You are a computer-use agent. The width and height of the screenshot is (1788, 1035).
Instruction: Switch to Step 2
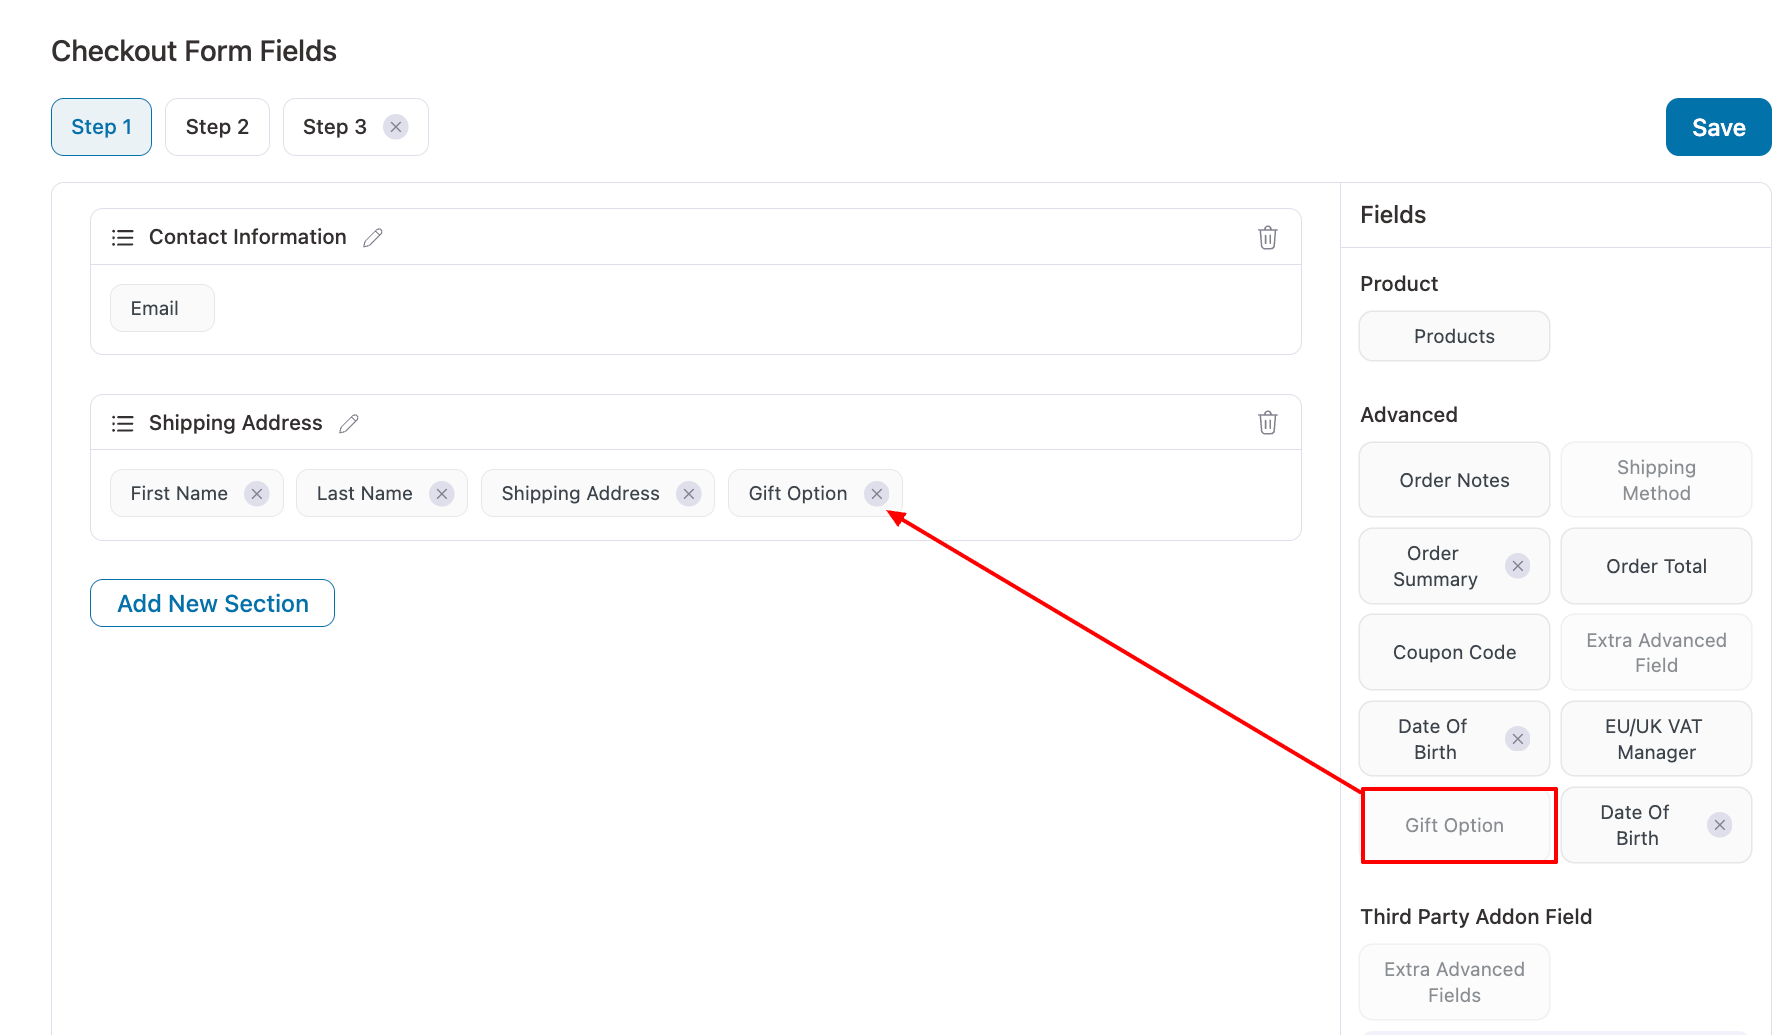(x=217, y=127)
